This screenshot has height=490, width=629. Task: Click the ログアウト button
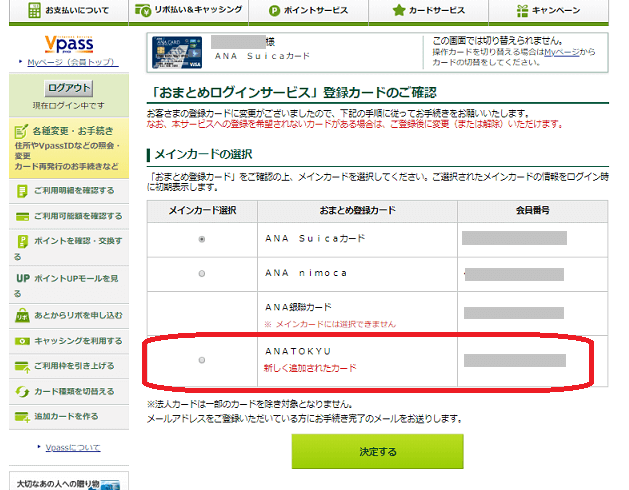[x=69, y=88]
